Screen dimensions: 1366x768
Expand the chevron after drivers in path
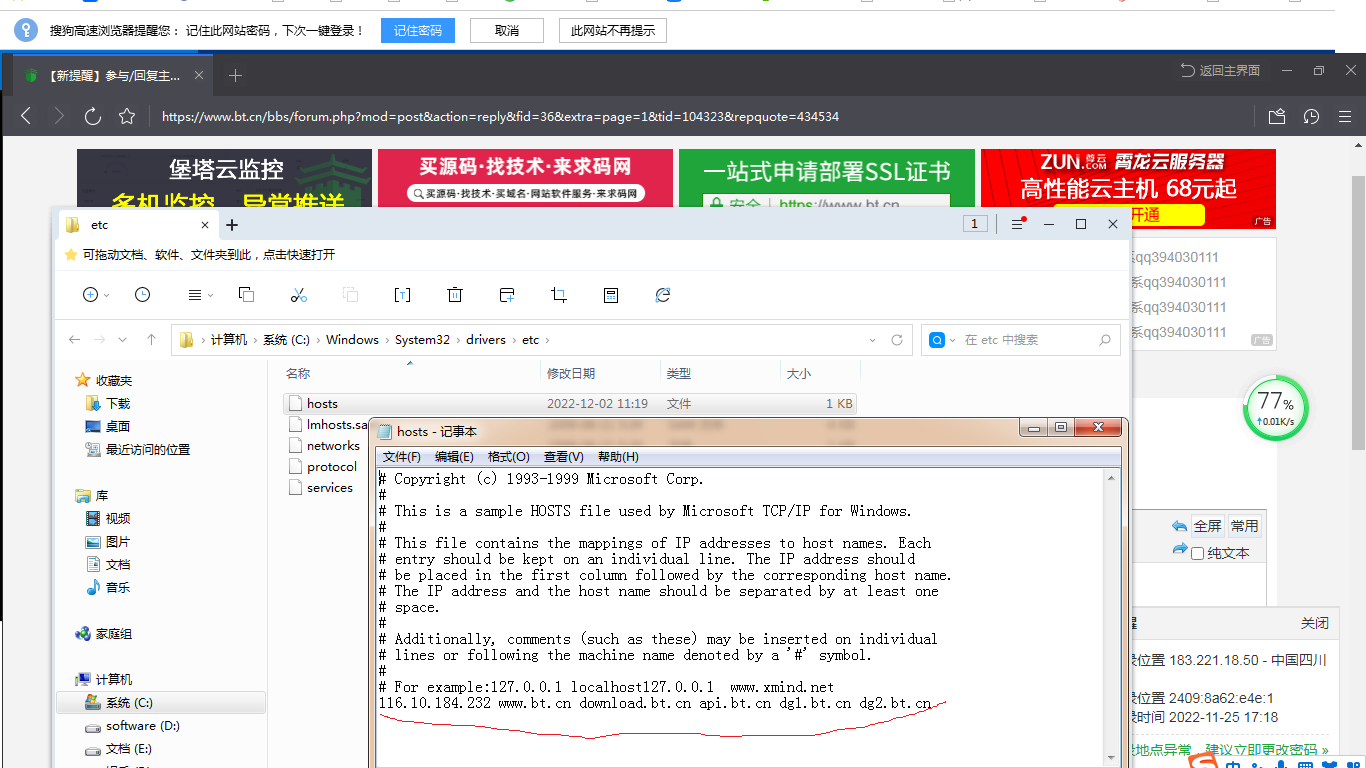point(513,340)
